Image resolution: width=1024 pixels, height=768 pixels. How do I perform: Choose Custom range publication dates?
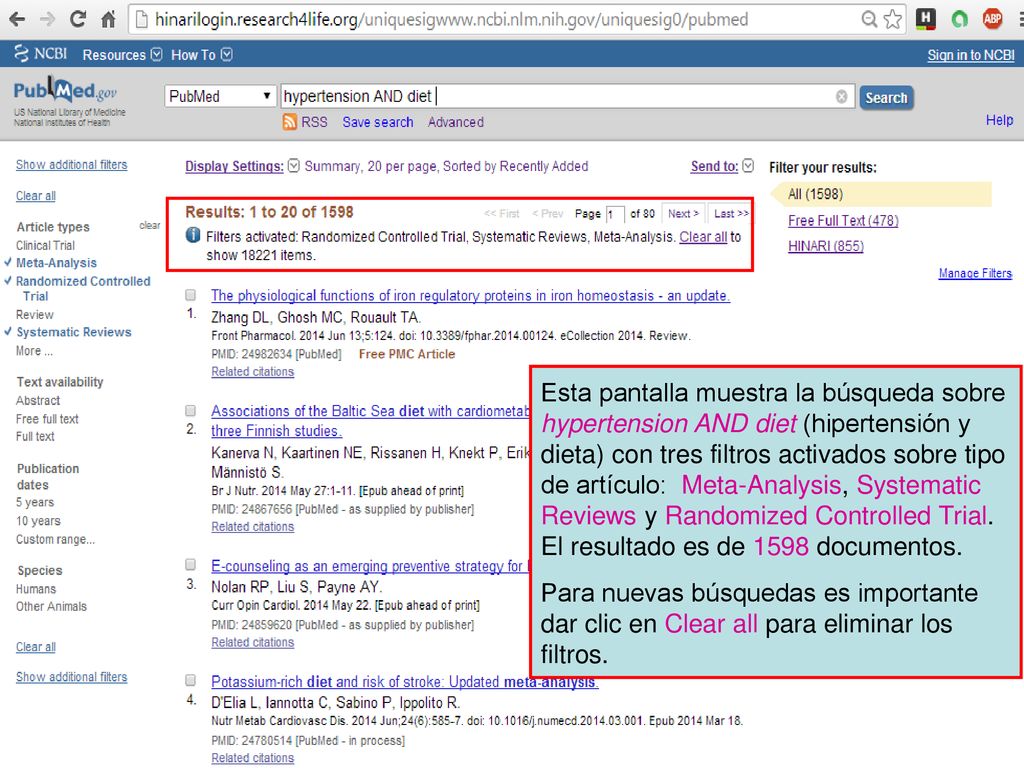pos(56,539)
